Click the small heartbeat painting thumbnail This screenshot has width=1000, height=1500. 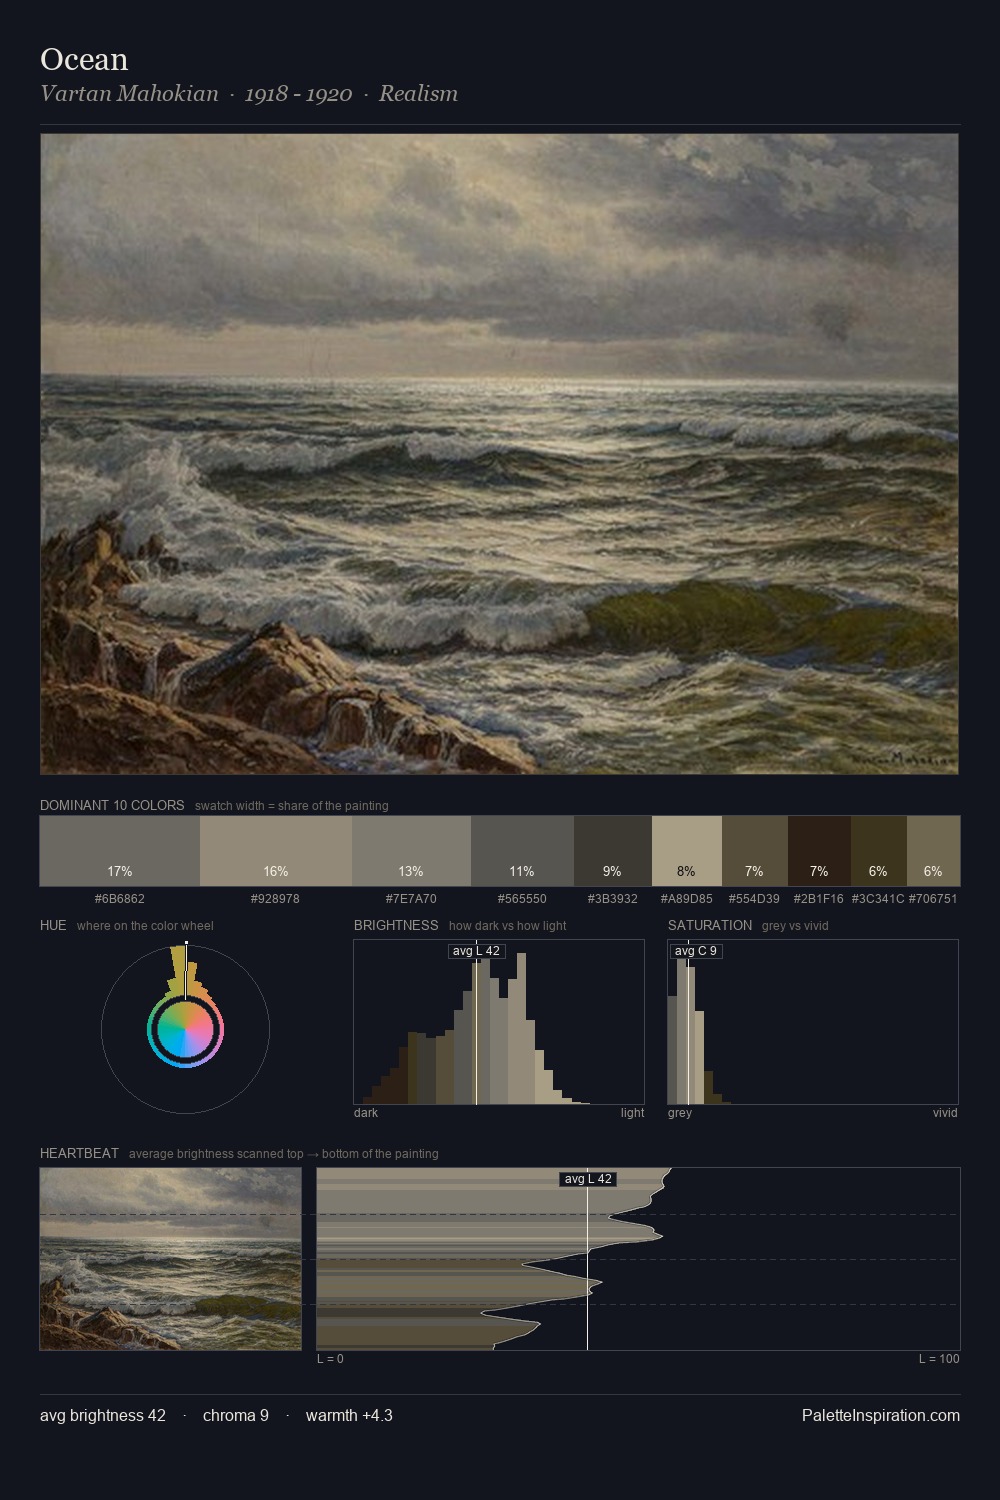170,1259
